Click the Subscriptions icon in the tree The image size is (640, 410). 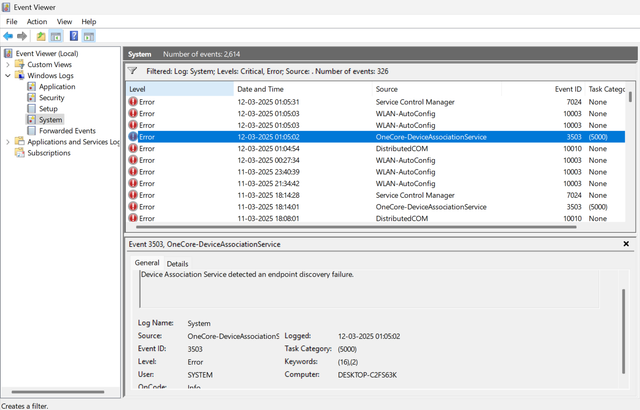(19, 152)
